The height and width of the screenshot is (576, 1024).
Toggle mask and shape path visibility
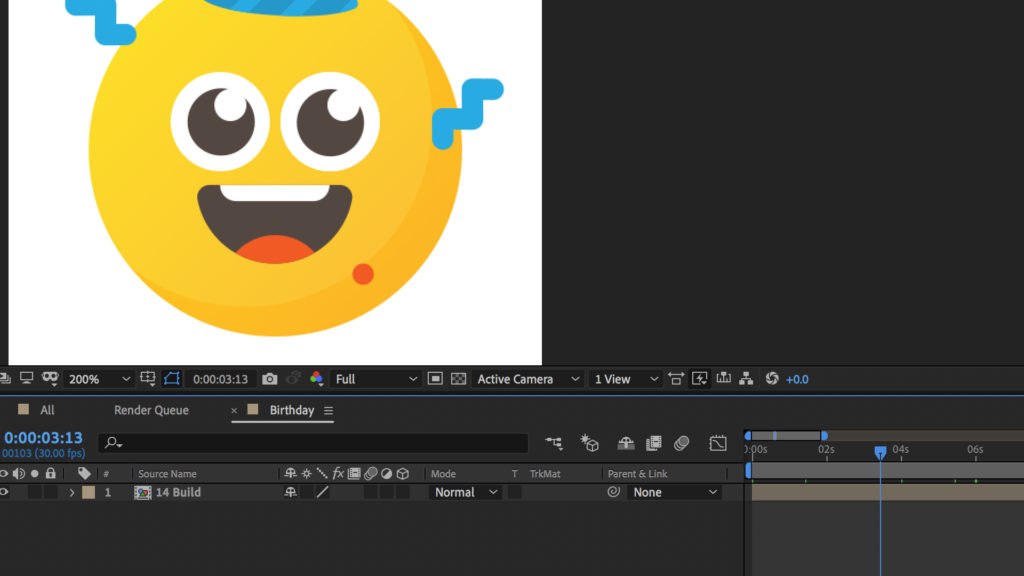172,379
